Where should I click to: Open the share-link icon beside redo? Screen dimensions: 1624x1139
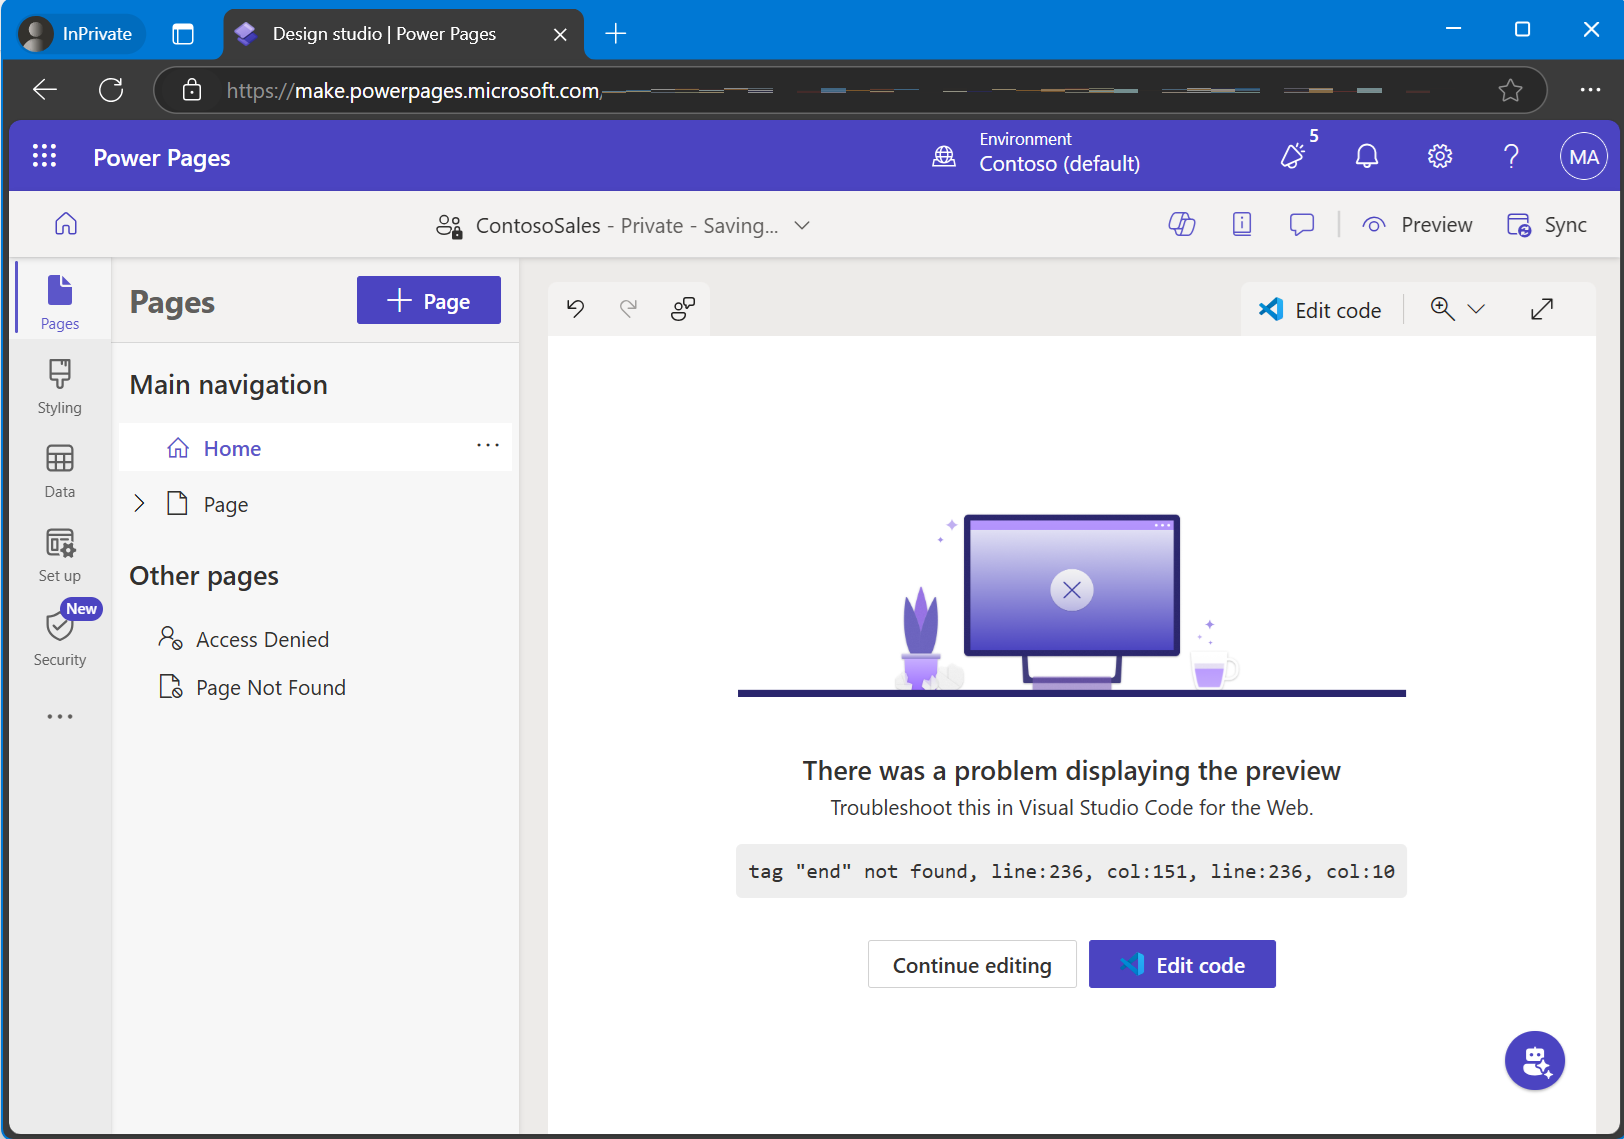[x=683, y=309]
